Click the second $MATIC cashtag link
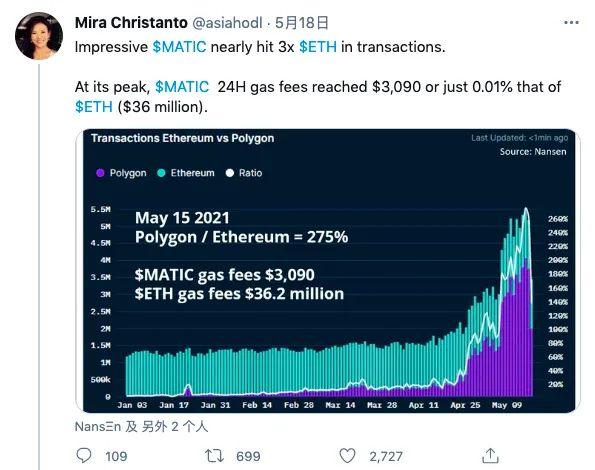595x470 pixels. click(x=182, y=87)
